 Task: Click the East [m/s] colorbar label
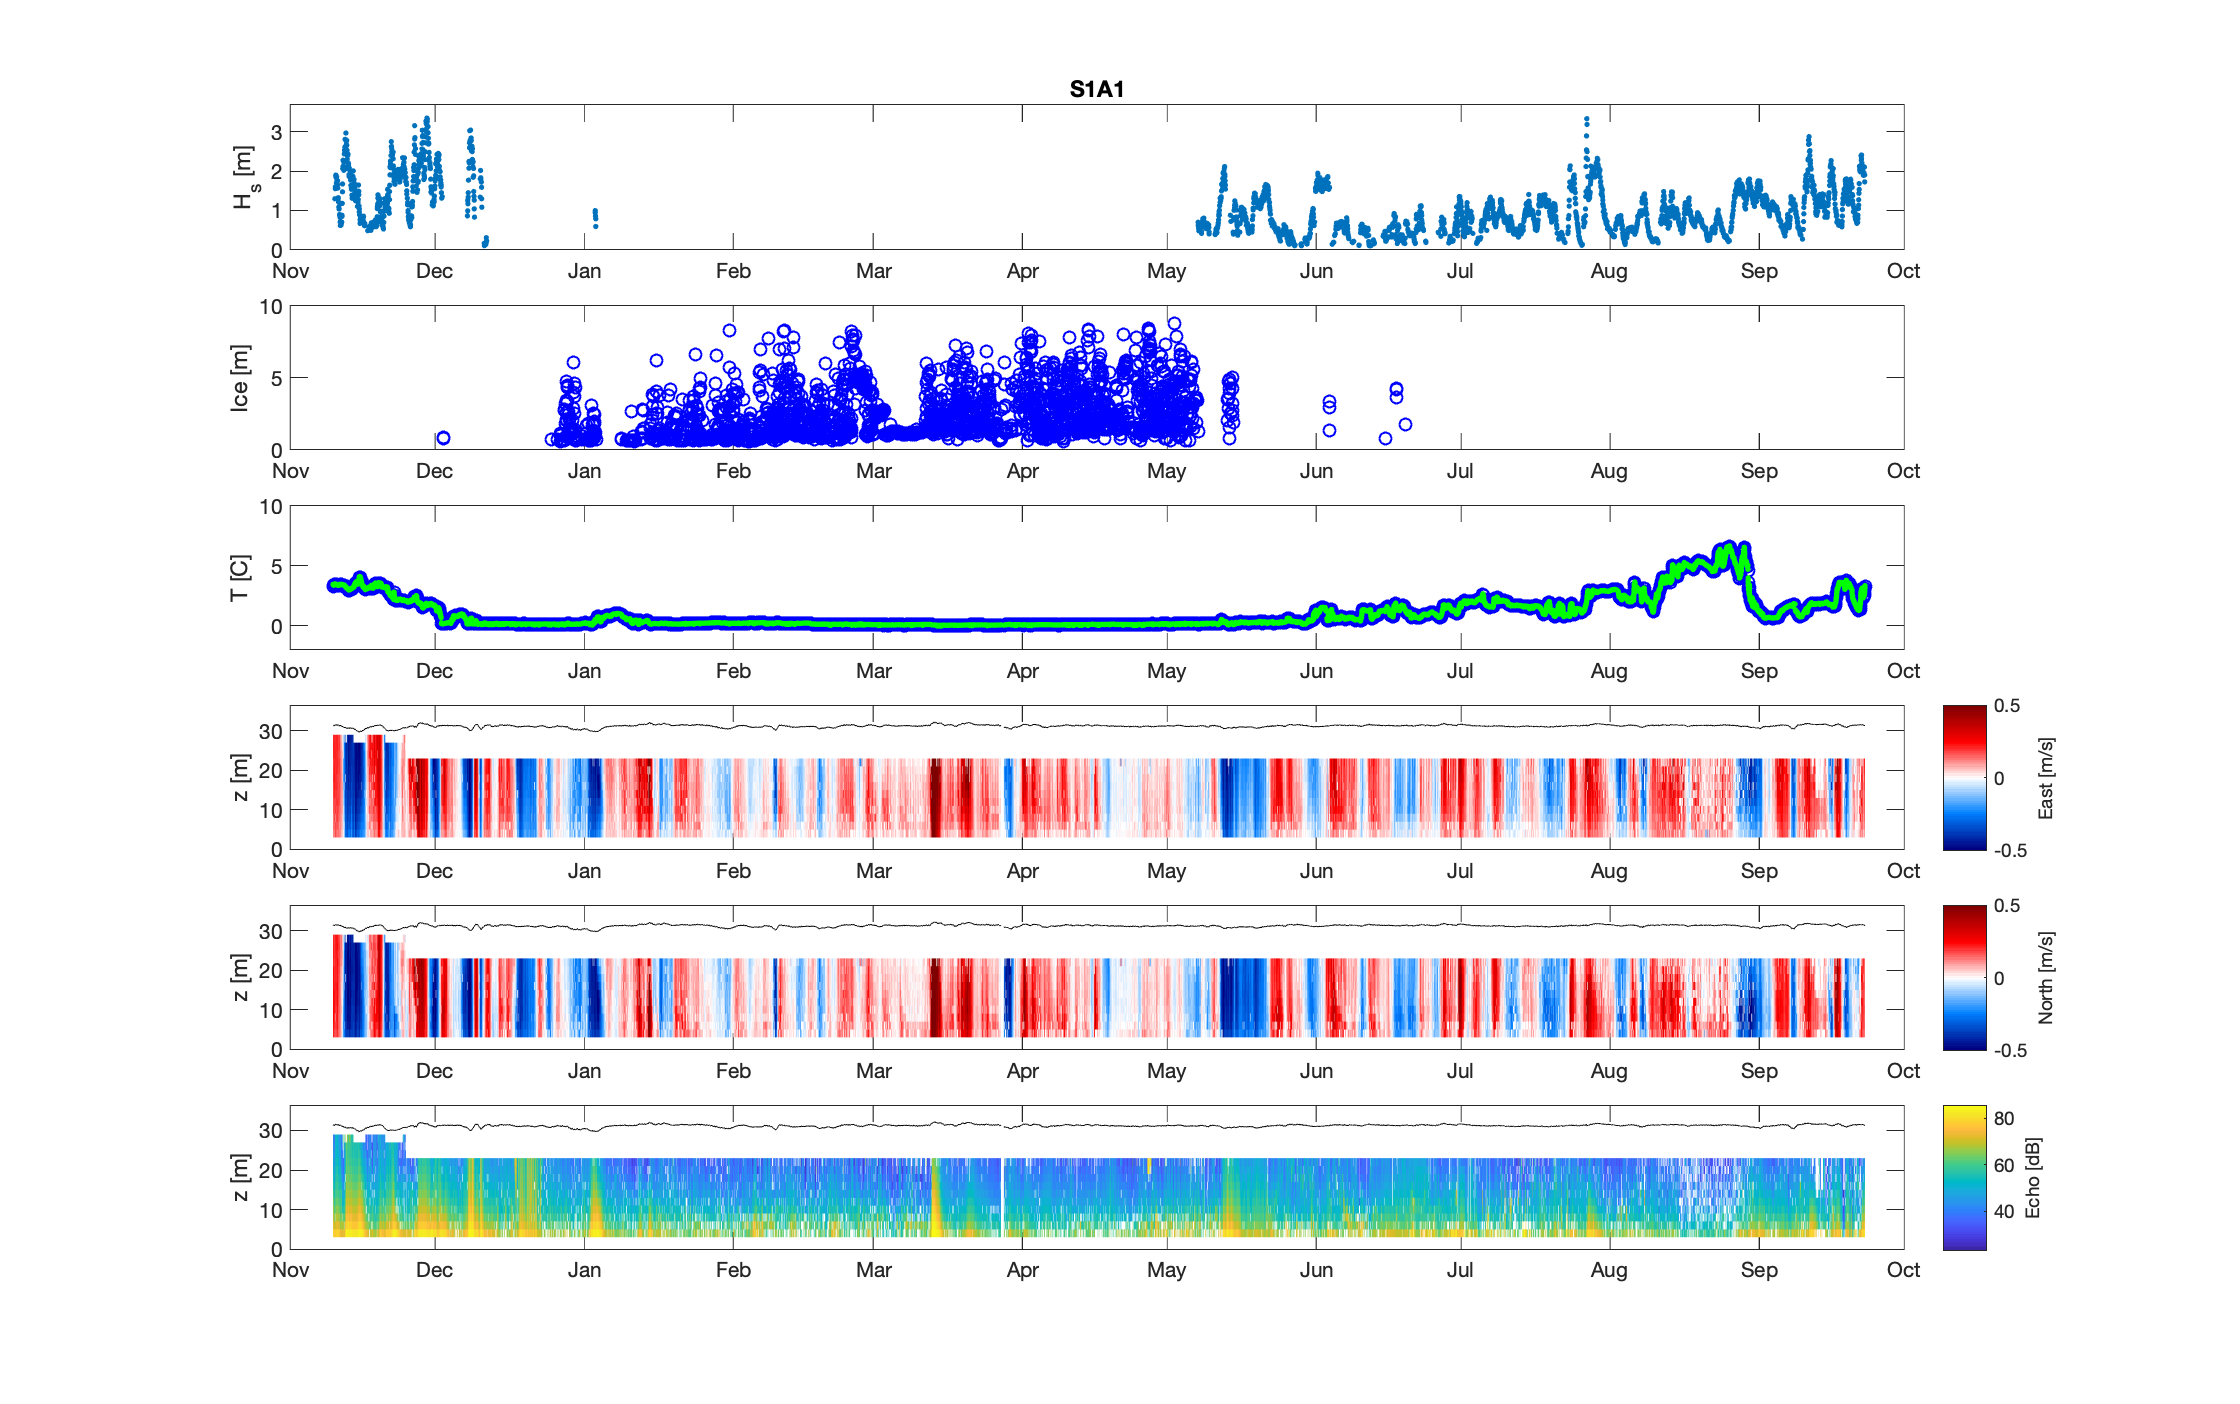2046,778
